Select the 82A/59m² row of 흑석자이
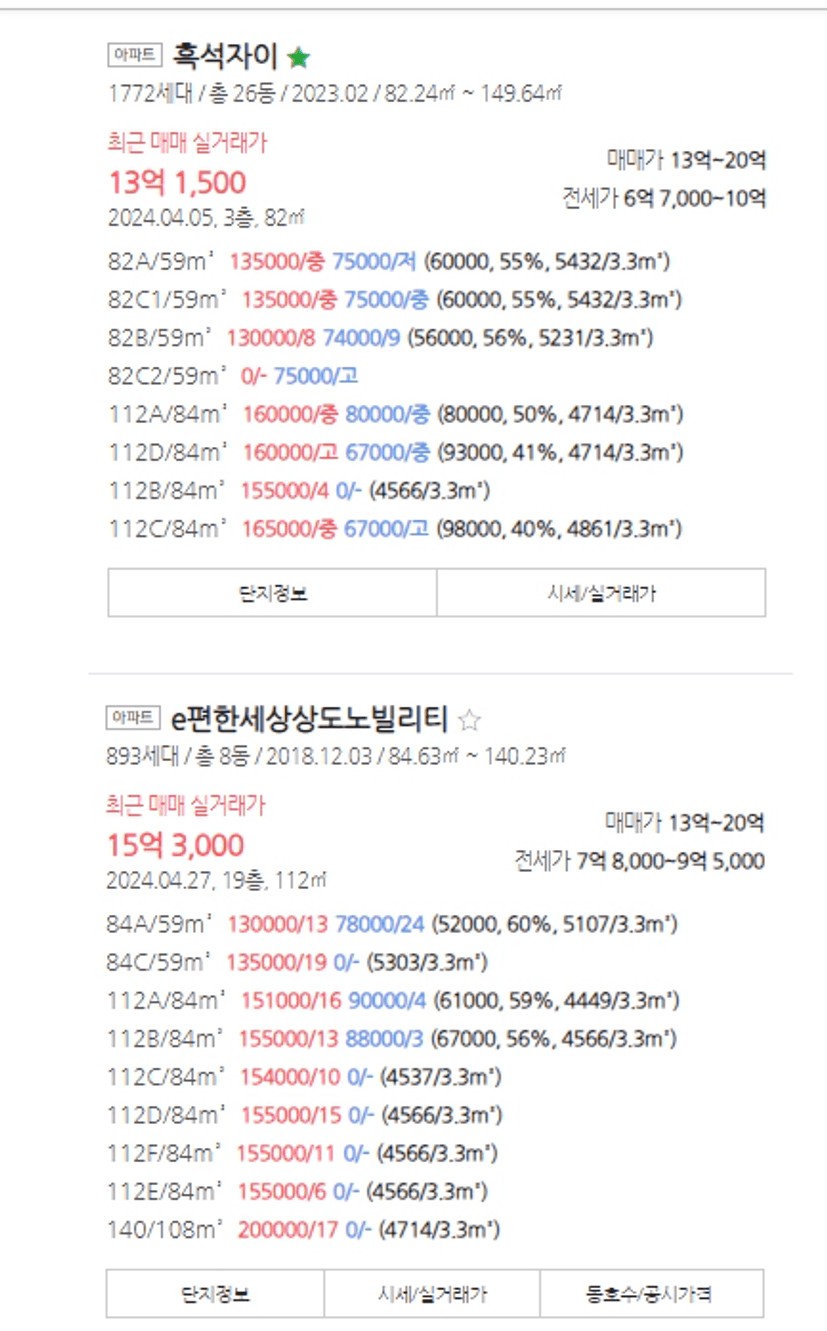This screenshot has height=1331, width=827. 162,262
